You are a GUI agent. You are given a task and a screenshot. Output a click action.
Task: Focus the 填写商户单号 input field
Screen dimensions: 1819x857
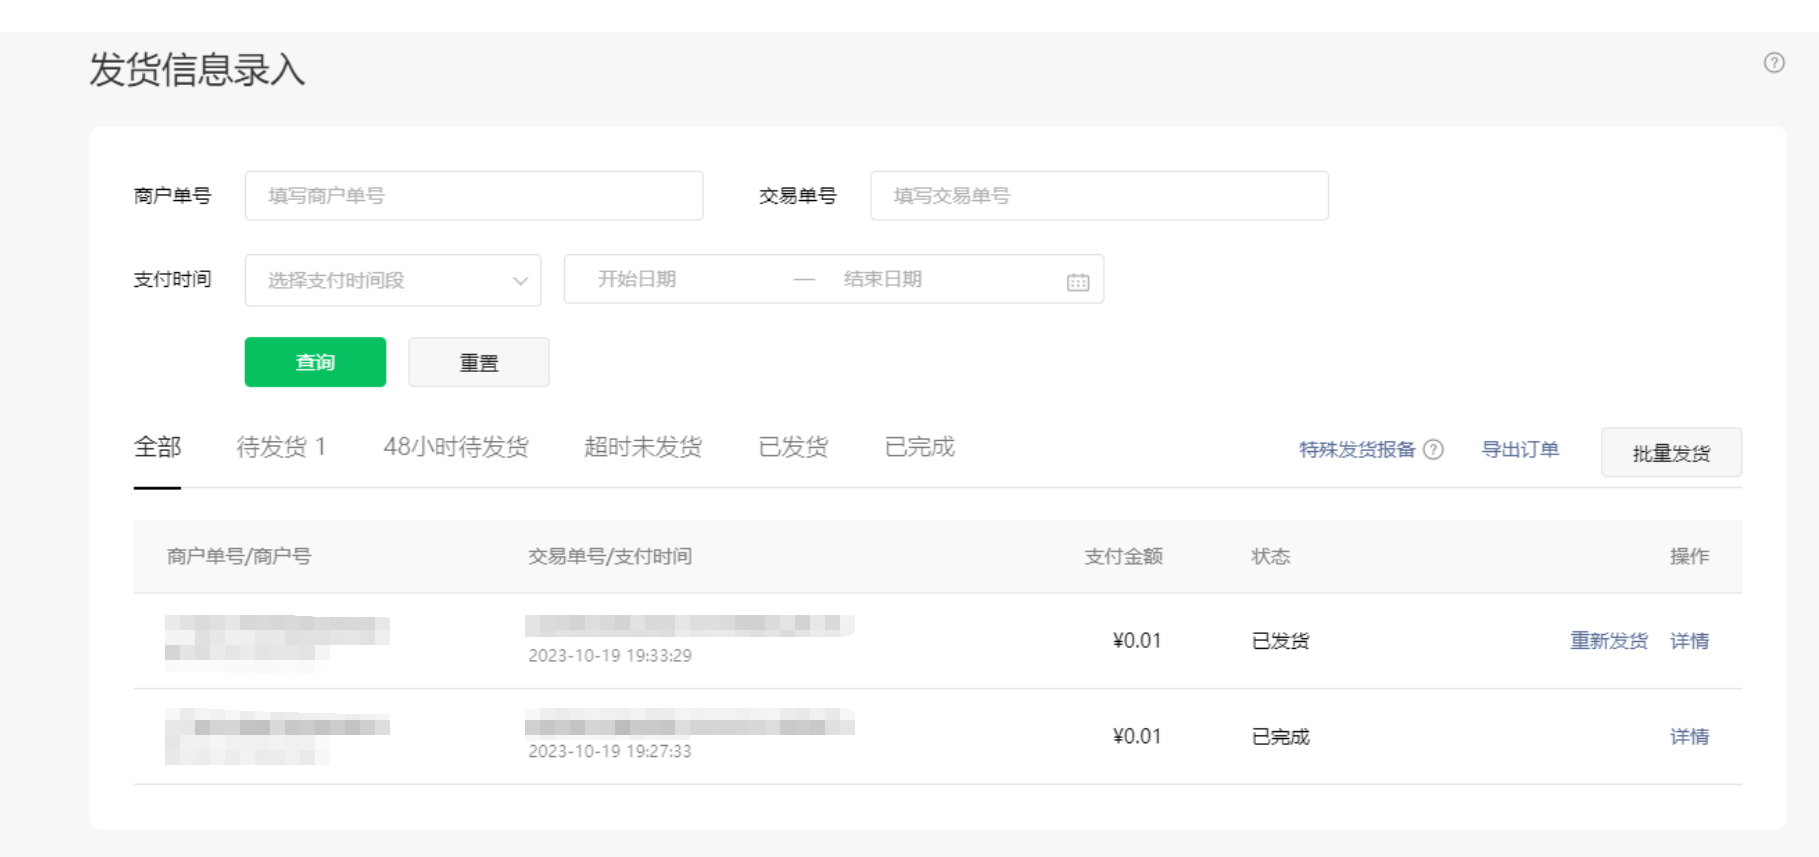474,196
